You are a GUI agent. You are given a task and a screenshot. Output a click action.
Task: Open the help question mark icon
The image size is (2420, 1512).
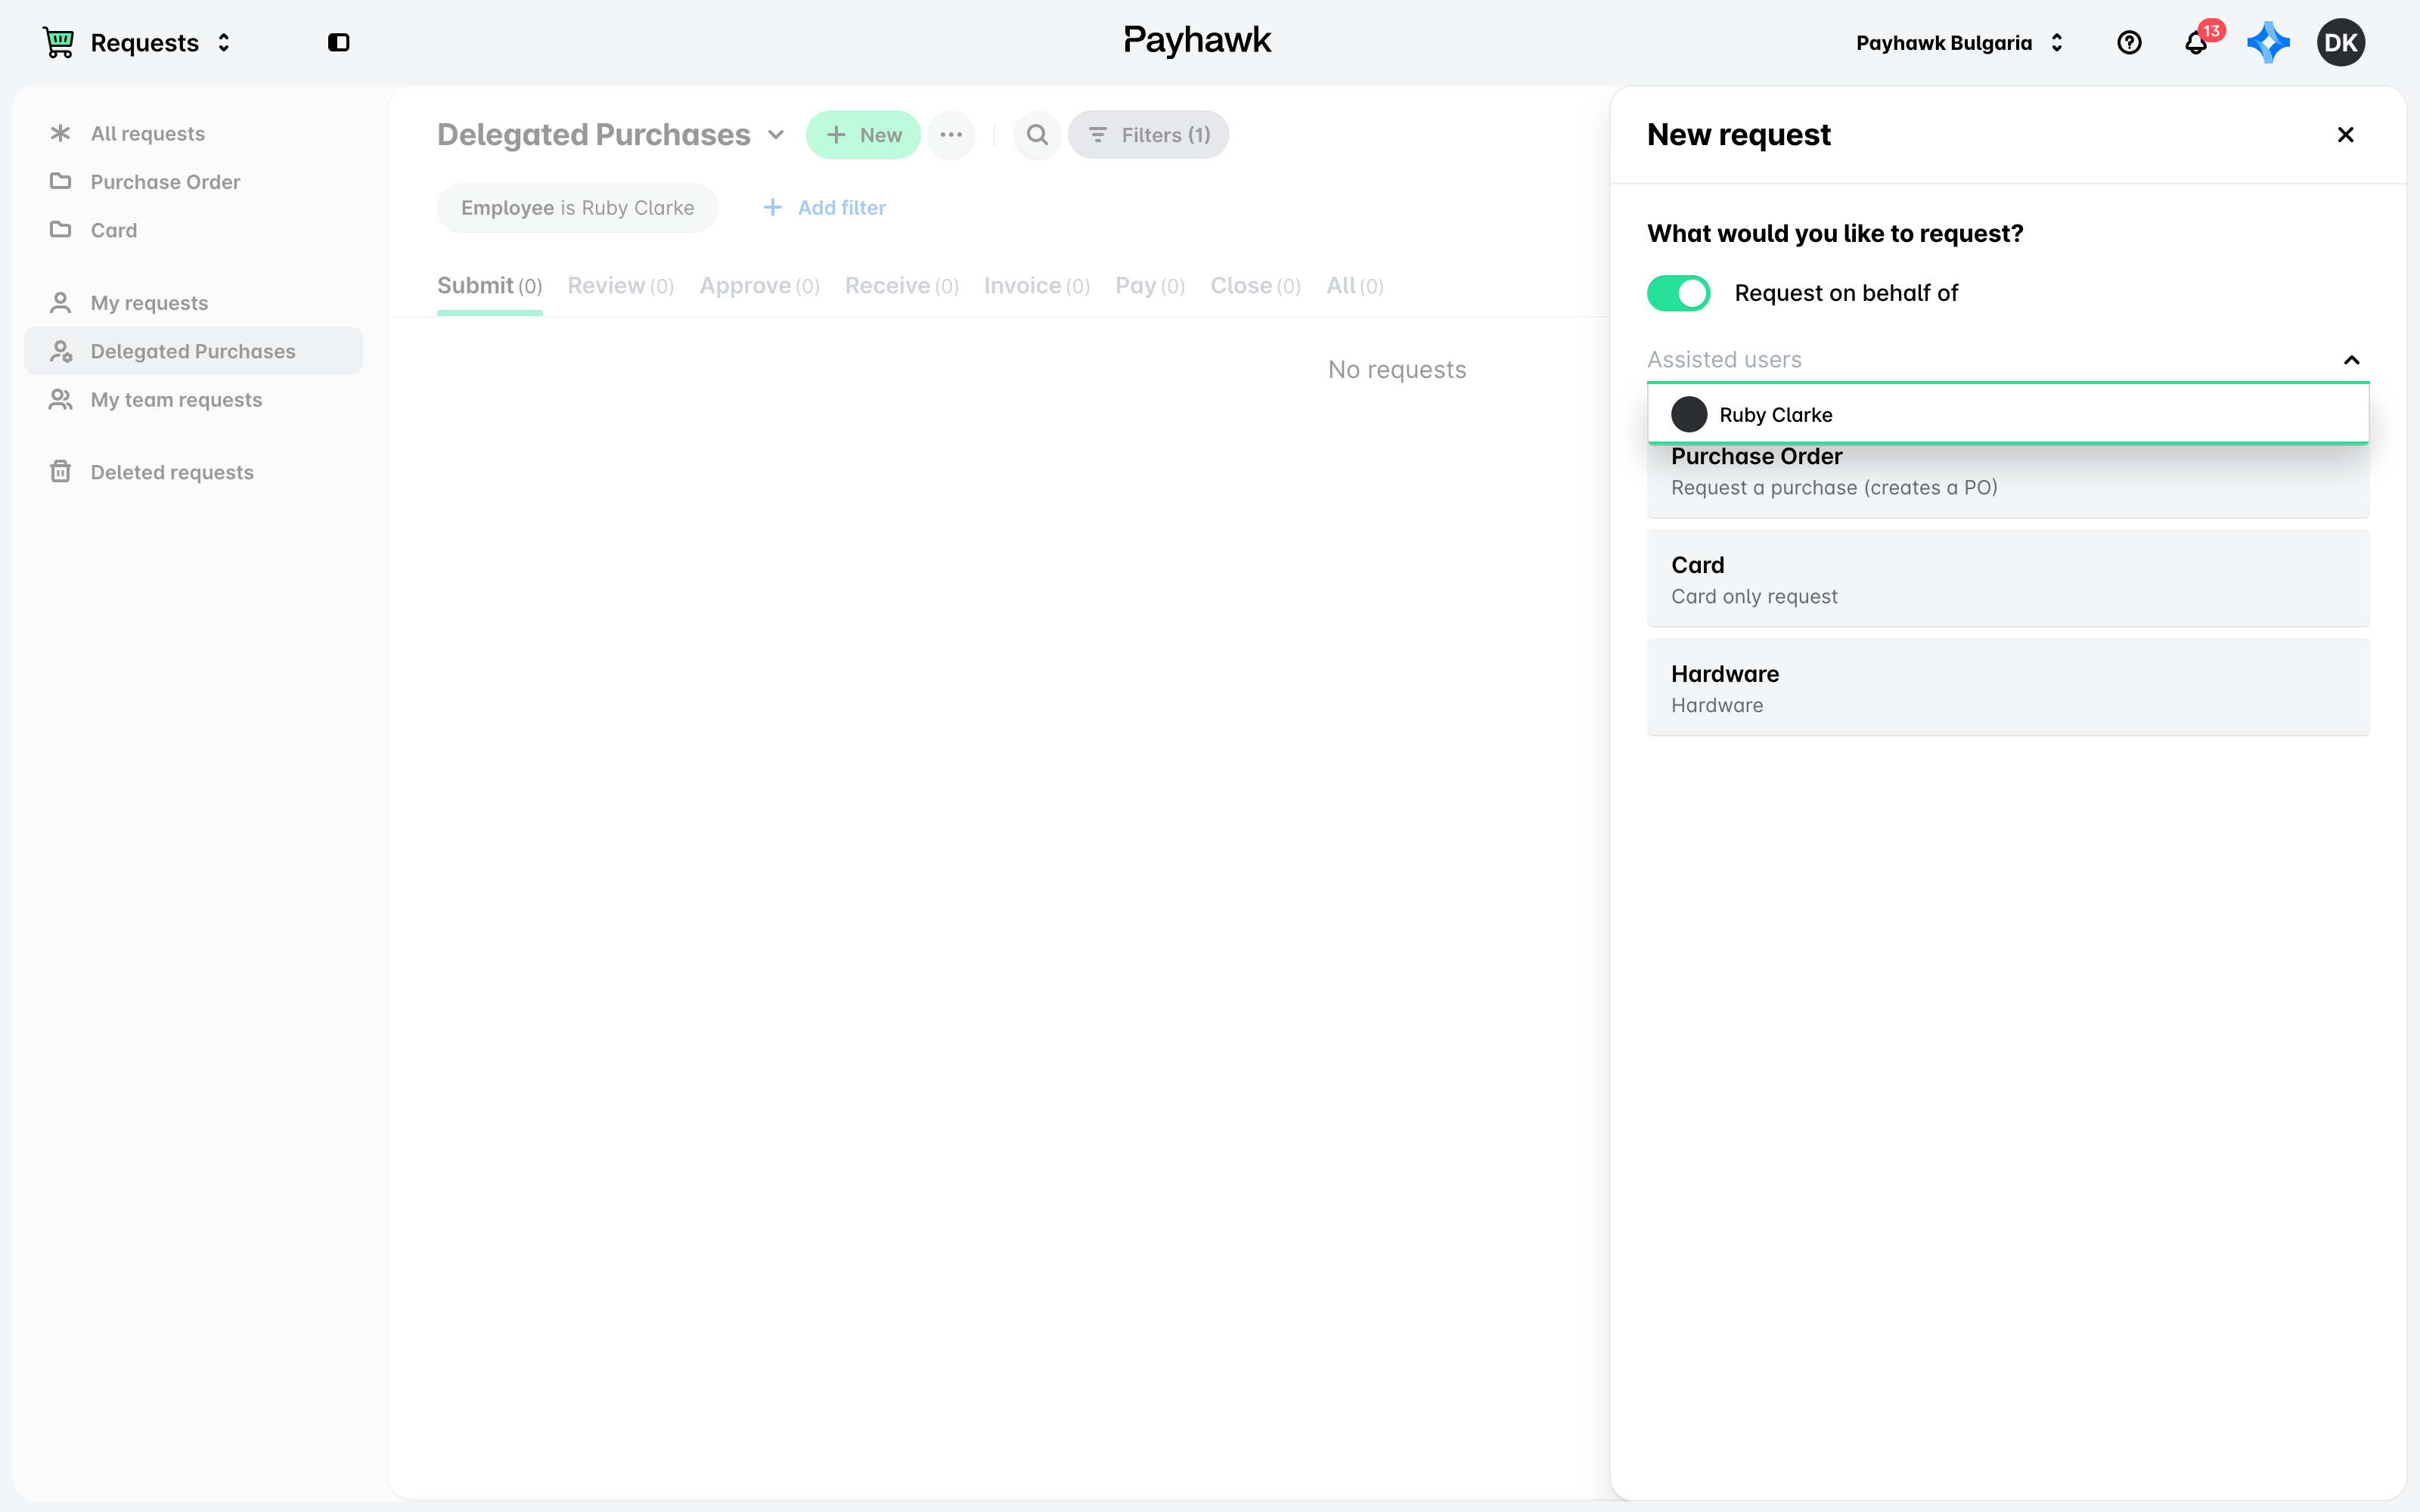(2129, 42)
